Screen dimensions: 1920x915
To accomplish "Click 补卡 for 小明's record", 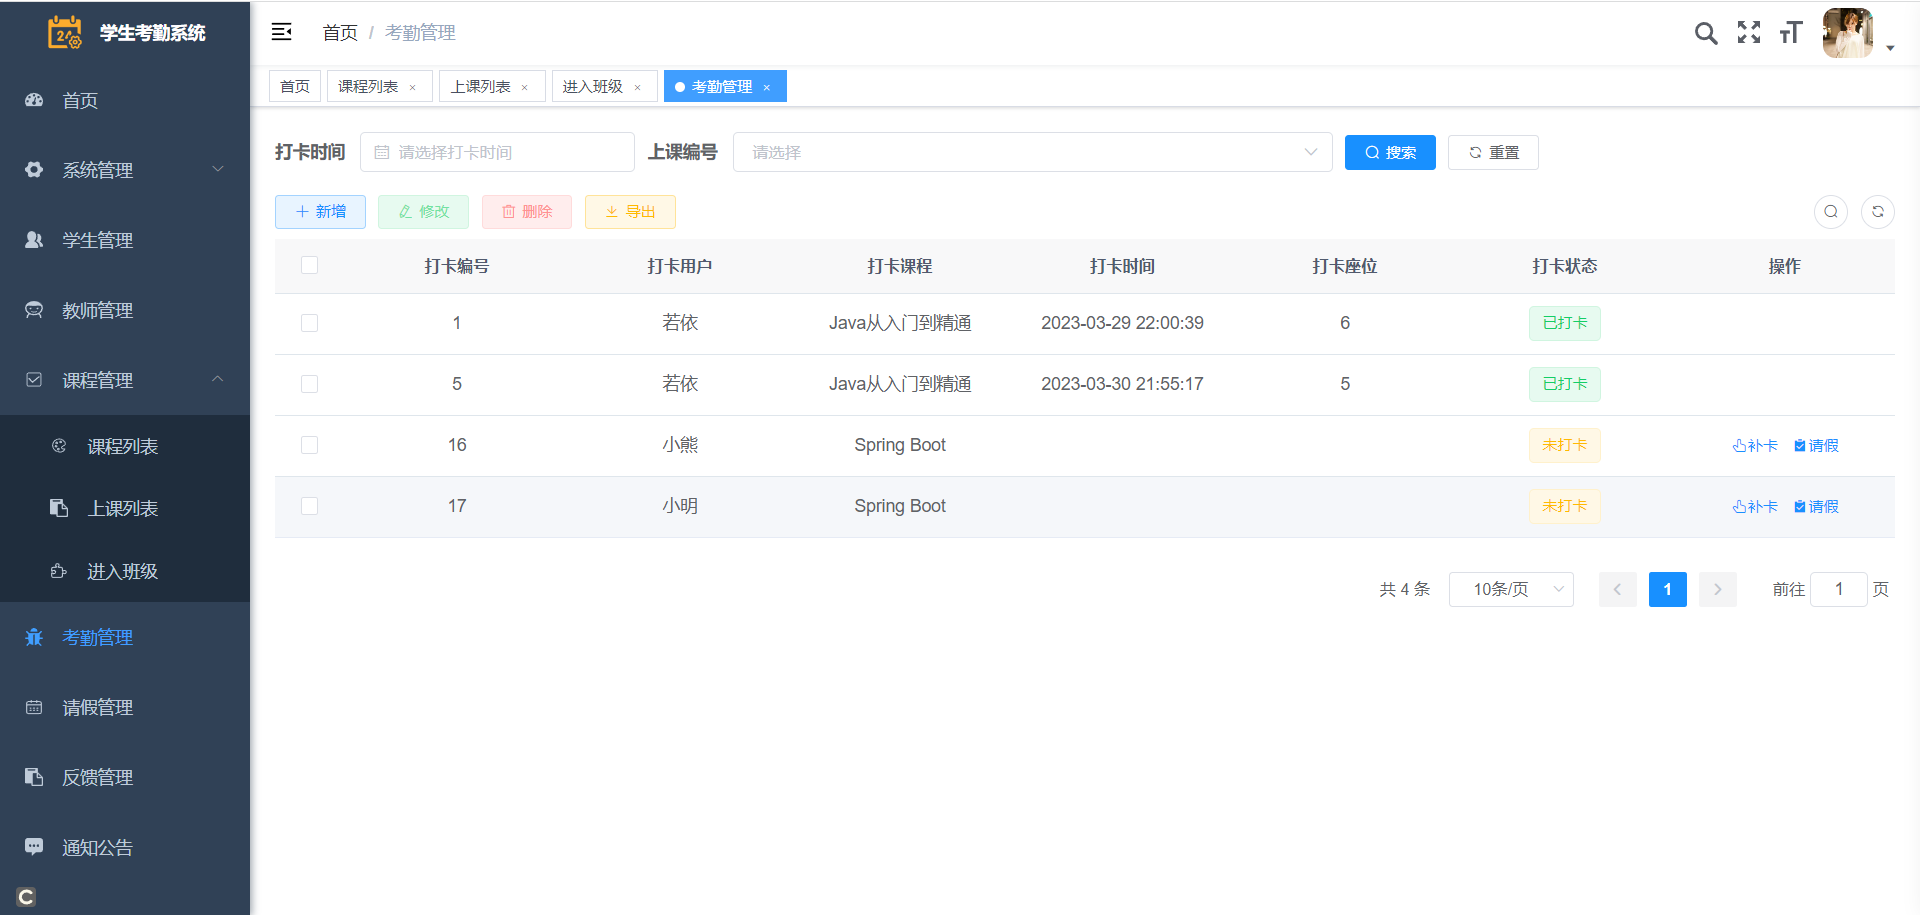I will [1755, 506].
